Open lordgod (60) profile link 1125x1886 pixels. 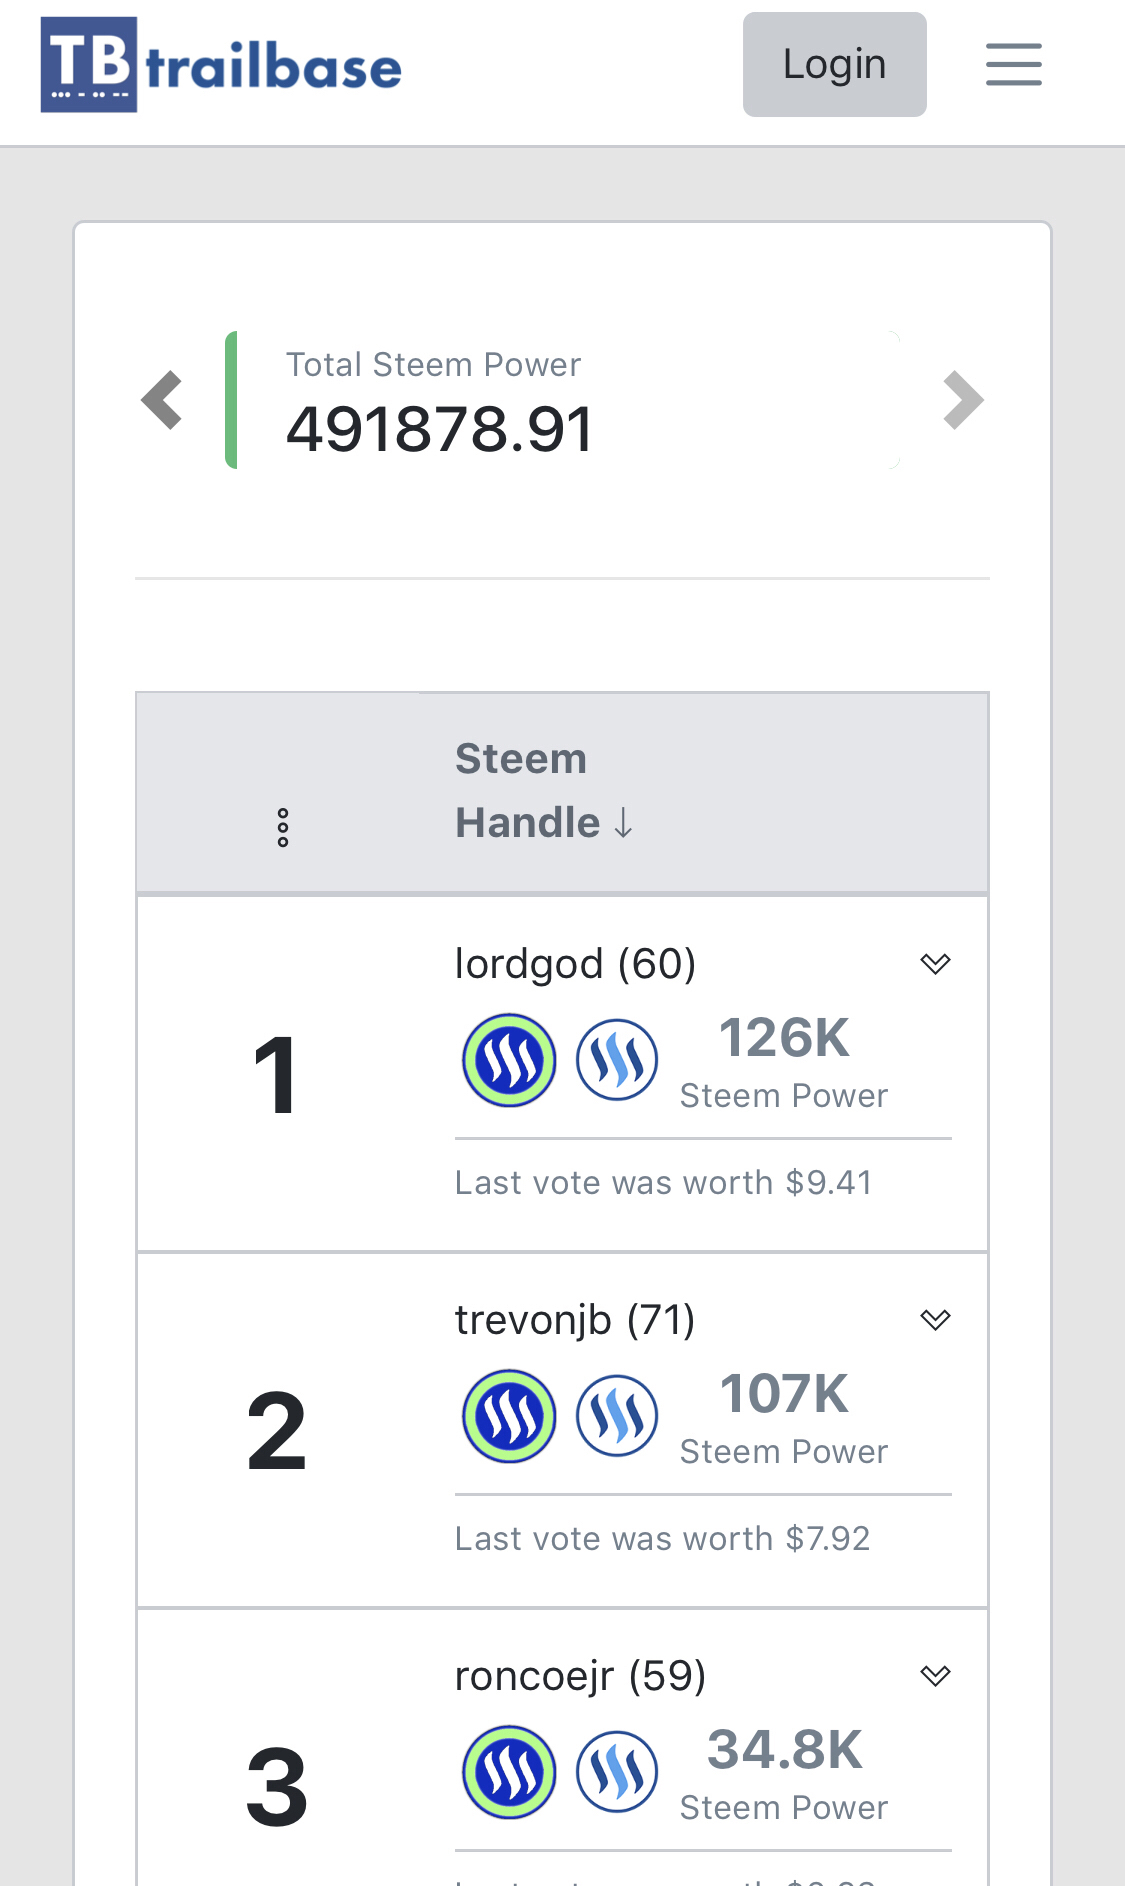(575, 964)
